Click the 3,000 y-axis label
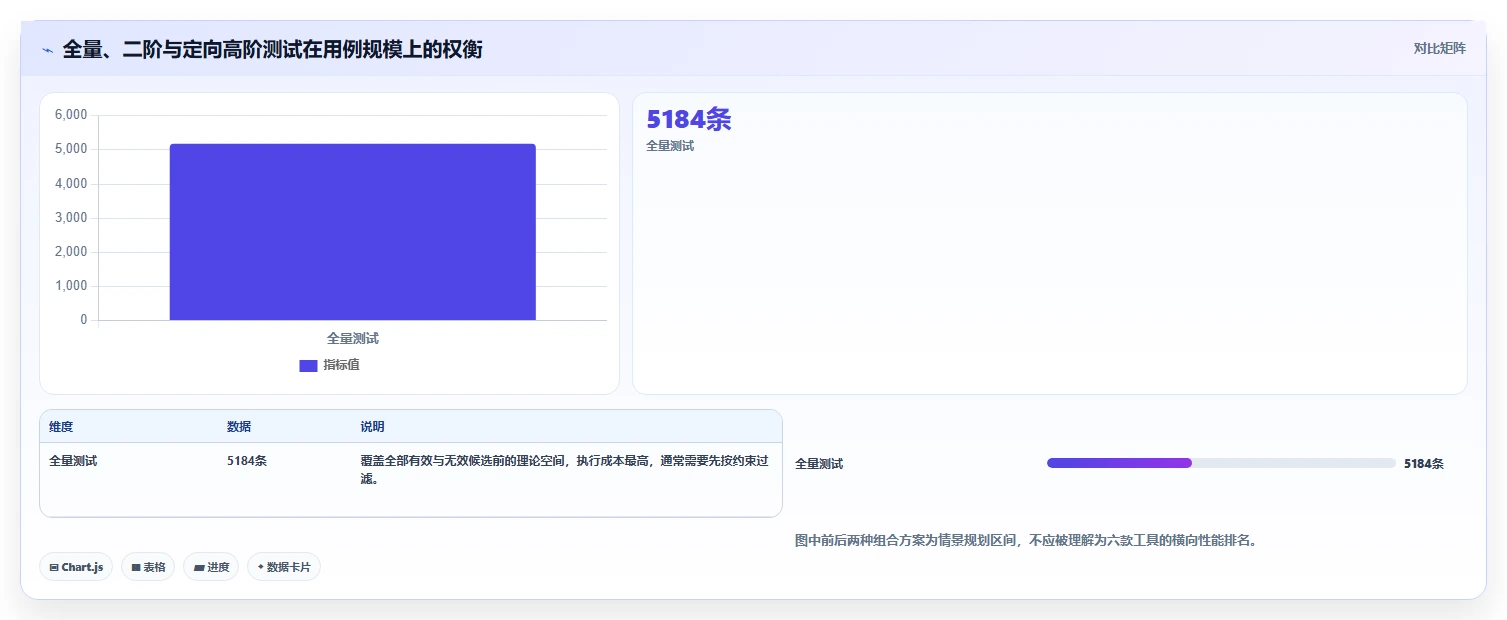 pos(70,218)
